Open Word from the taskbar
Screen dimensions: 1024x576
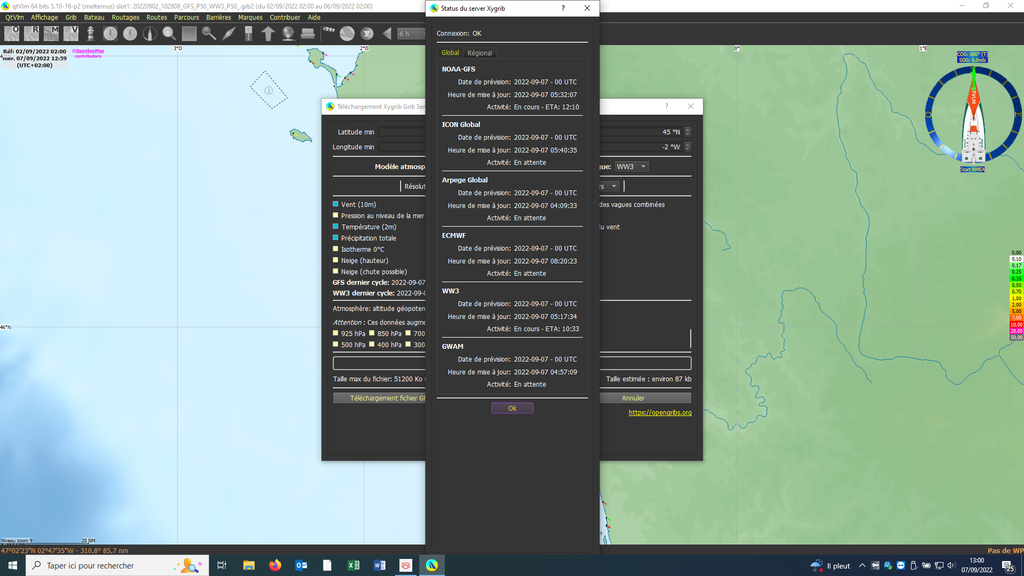[x=379, y=566]
